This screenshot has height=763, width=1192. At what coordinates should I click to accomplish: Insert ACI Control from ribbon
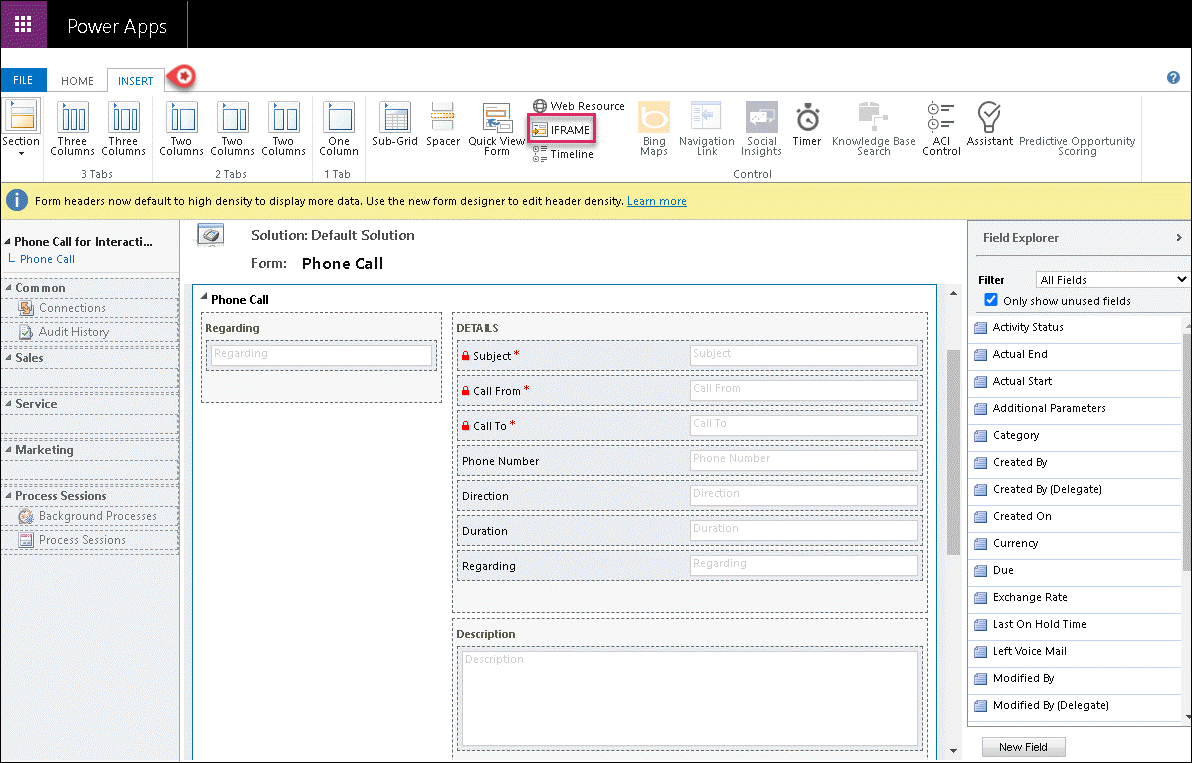click(941, 128)
